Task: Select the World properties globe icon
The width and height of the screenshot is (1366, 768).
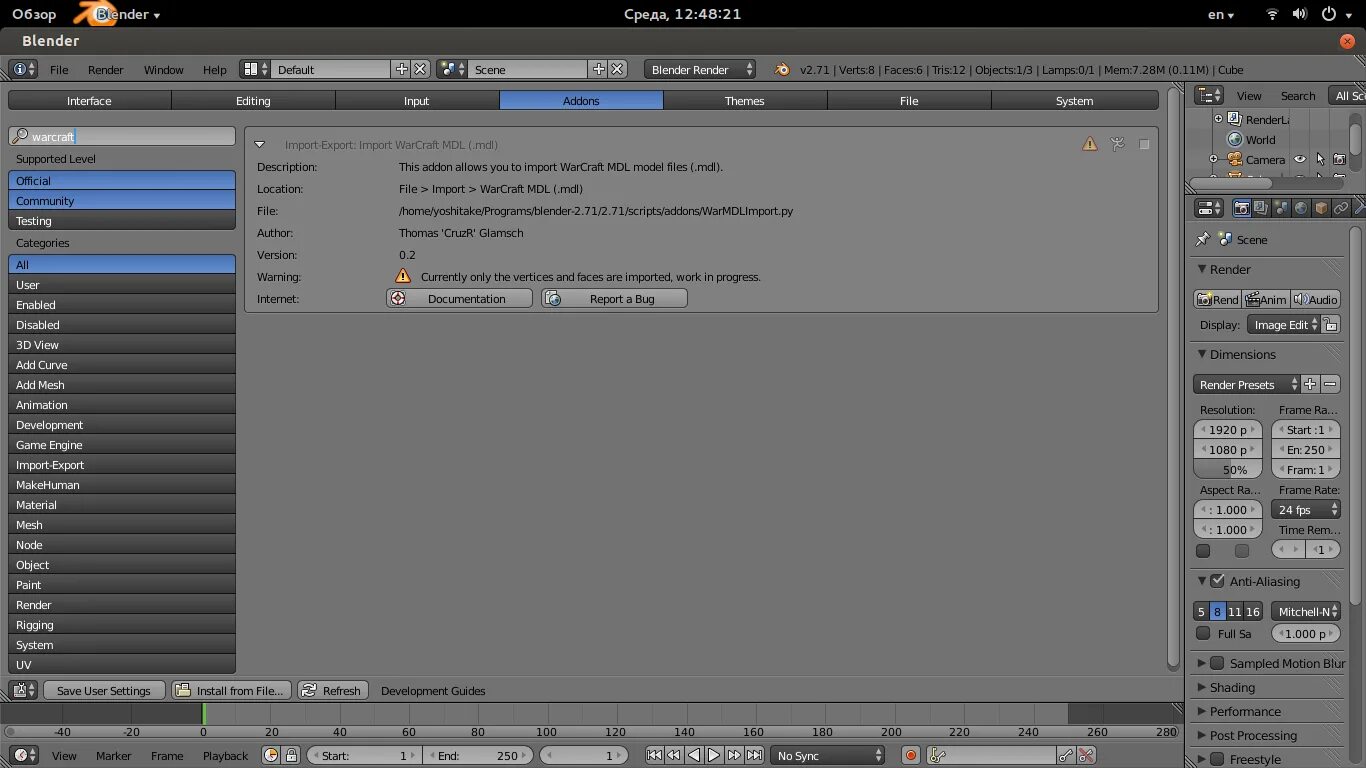Action: 1301,208
